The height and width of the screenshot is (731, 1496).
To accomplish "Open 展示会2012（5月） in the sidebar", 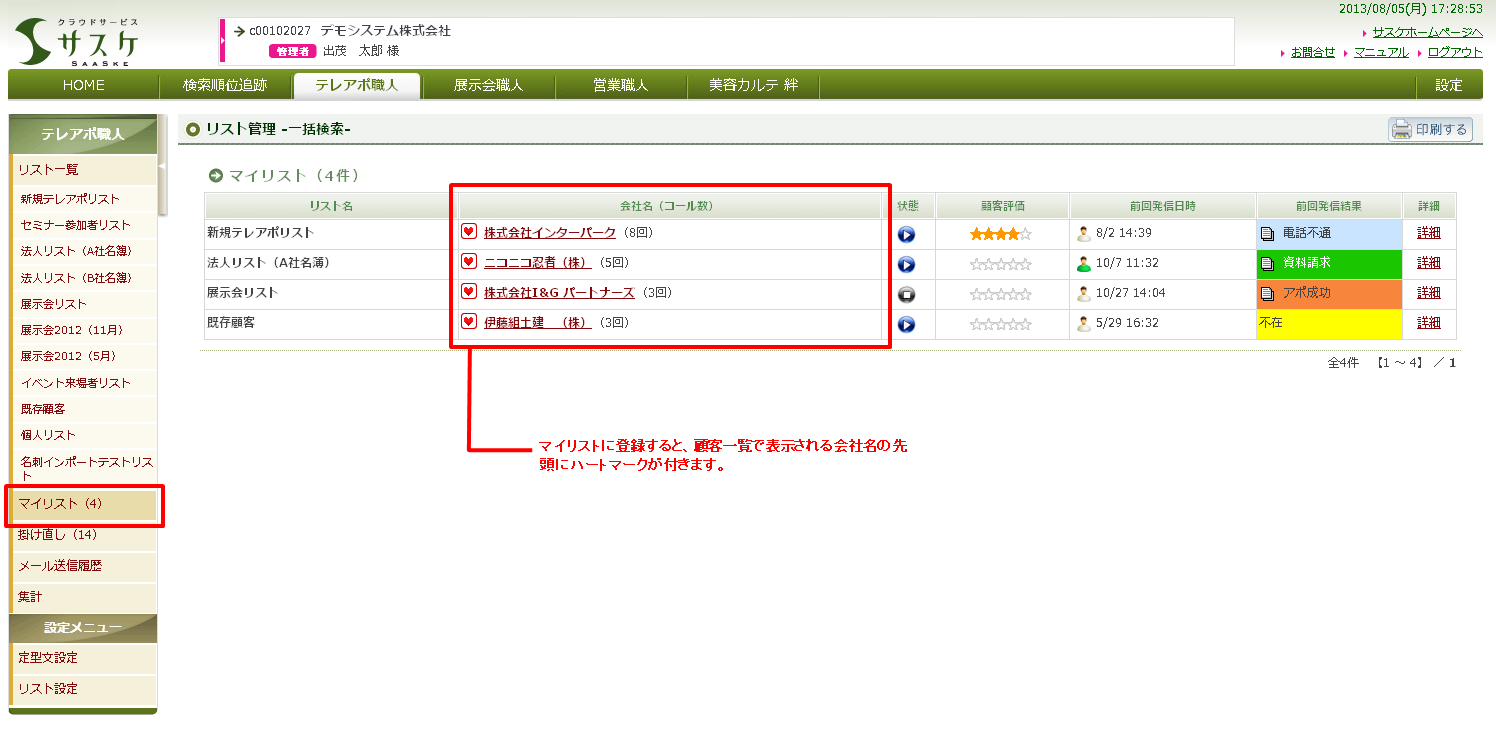I will [85, 356].
